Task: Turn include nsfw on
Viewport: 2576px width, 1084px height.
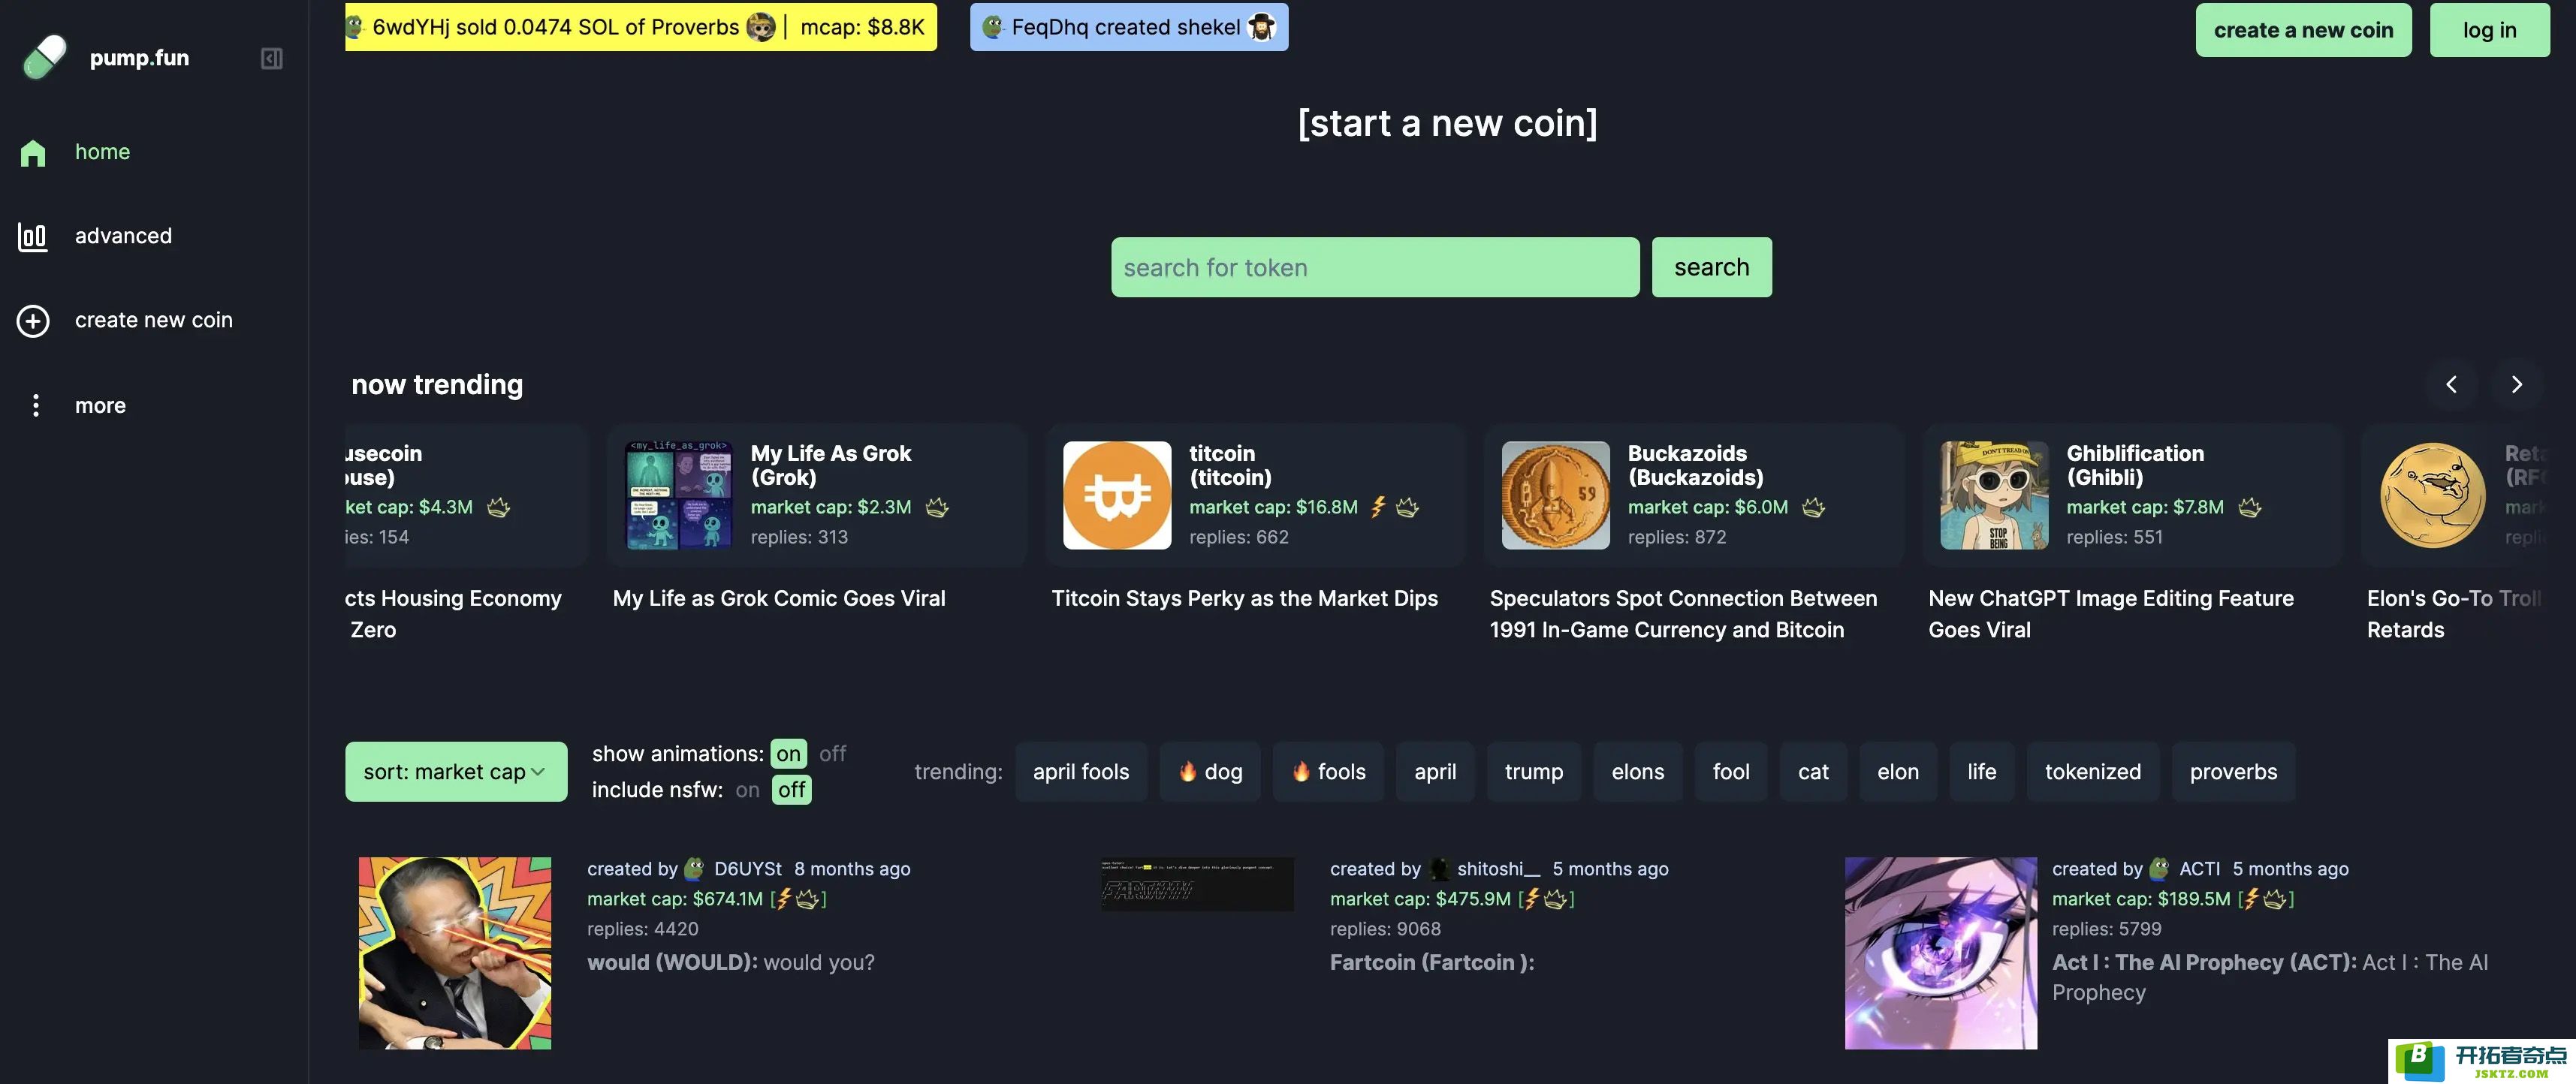Action: click(747, 790)
